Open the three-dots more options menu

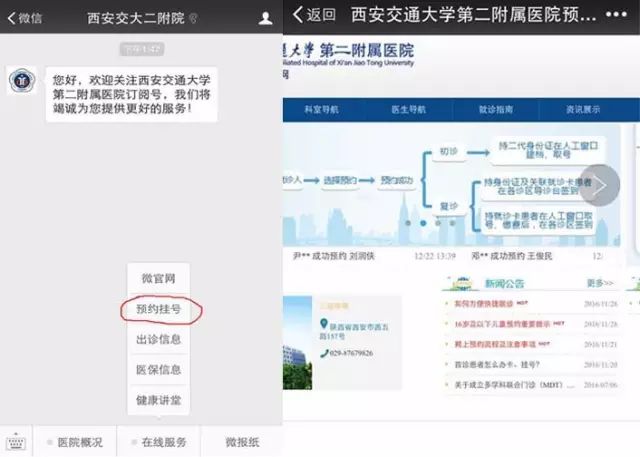tap(616, 15)
